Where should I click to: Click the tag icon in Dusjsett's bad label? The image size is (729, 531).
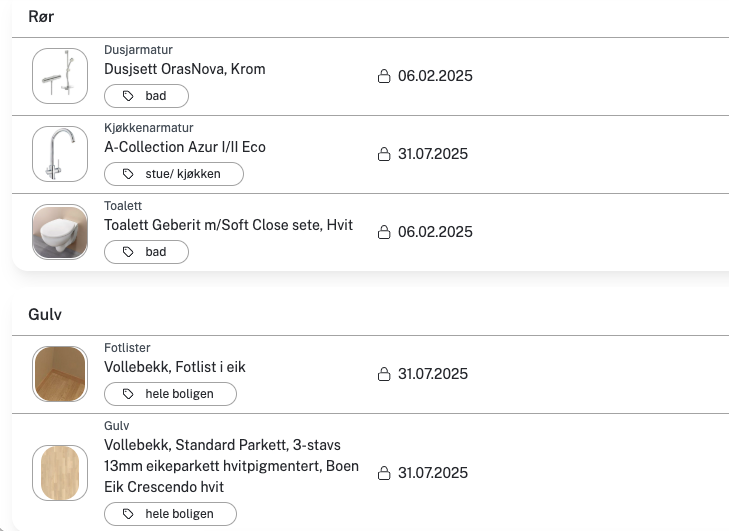pos(128,96)
